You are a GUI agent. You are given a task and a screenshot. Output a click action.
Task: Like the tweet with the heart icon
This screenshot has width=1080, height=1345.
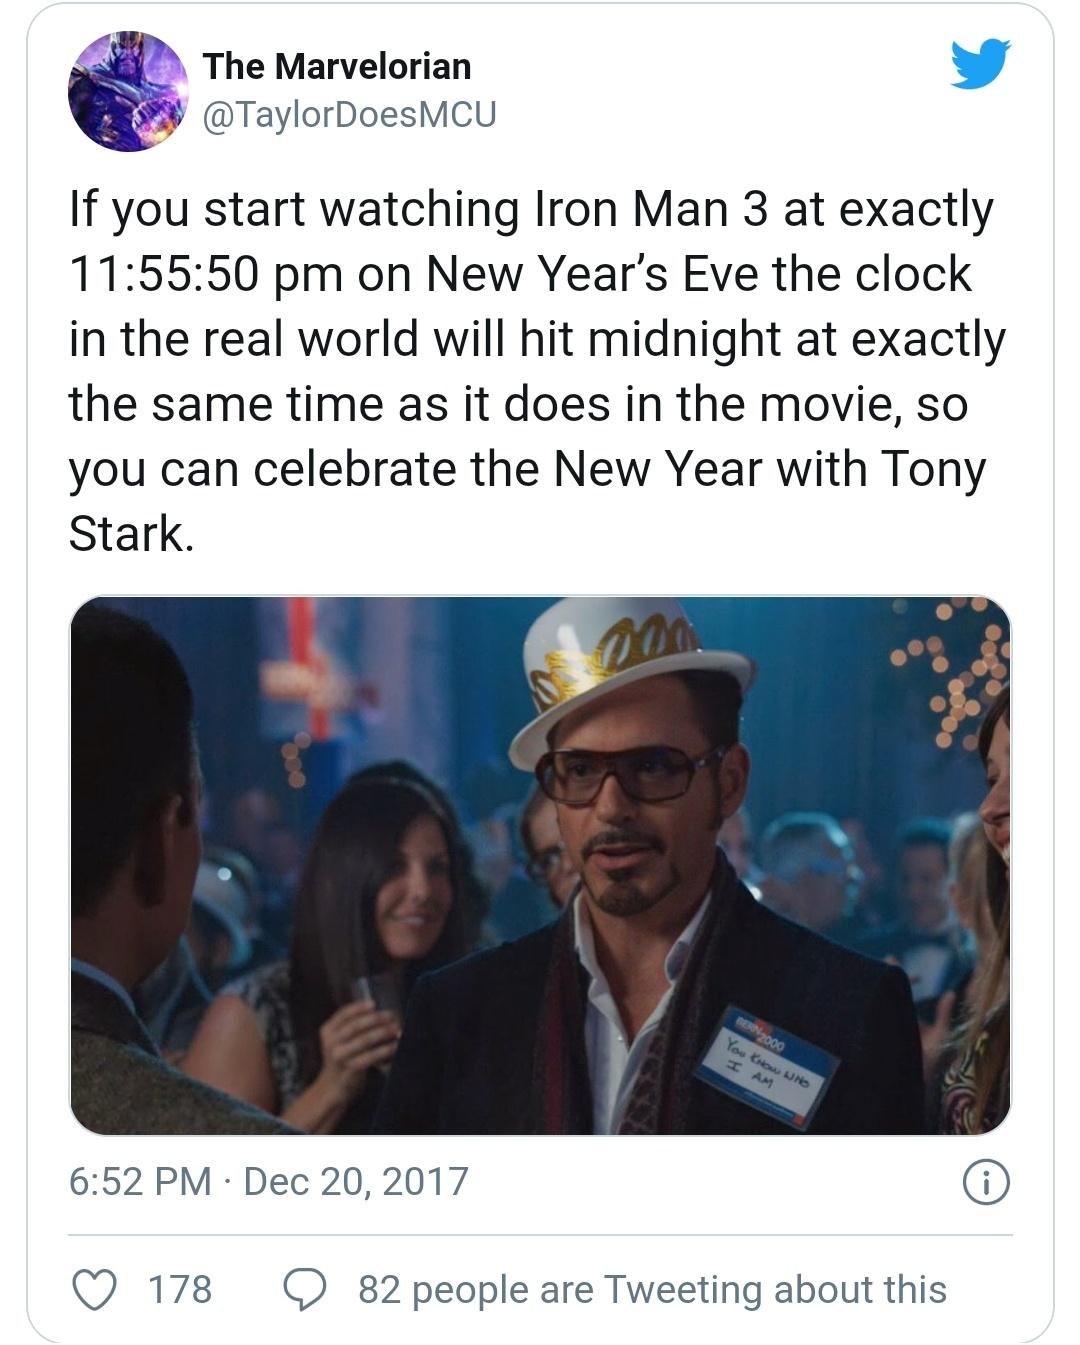click(x=96, y=1289)
